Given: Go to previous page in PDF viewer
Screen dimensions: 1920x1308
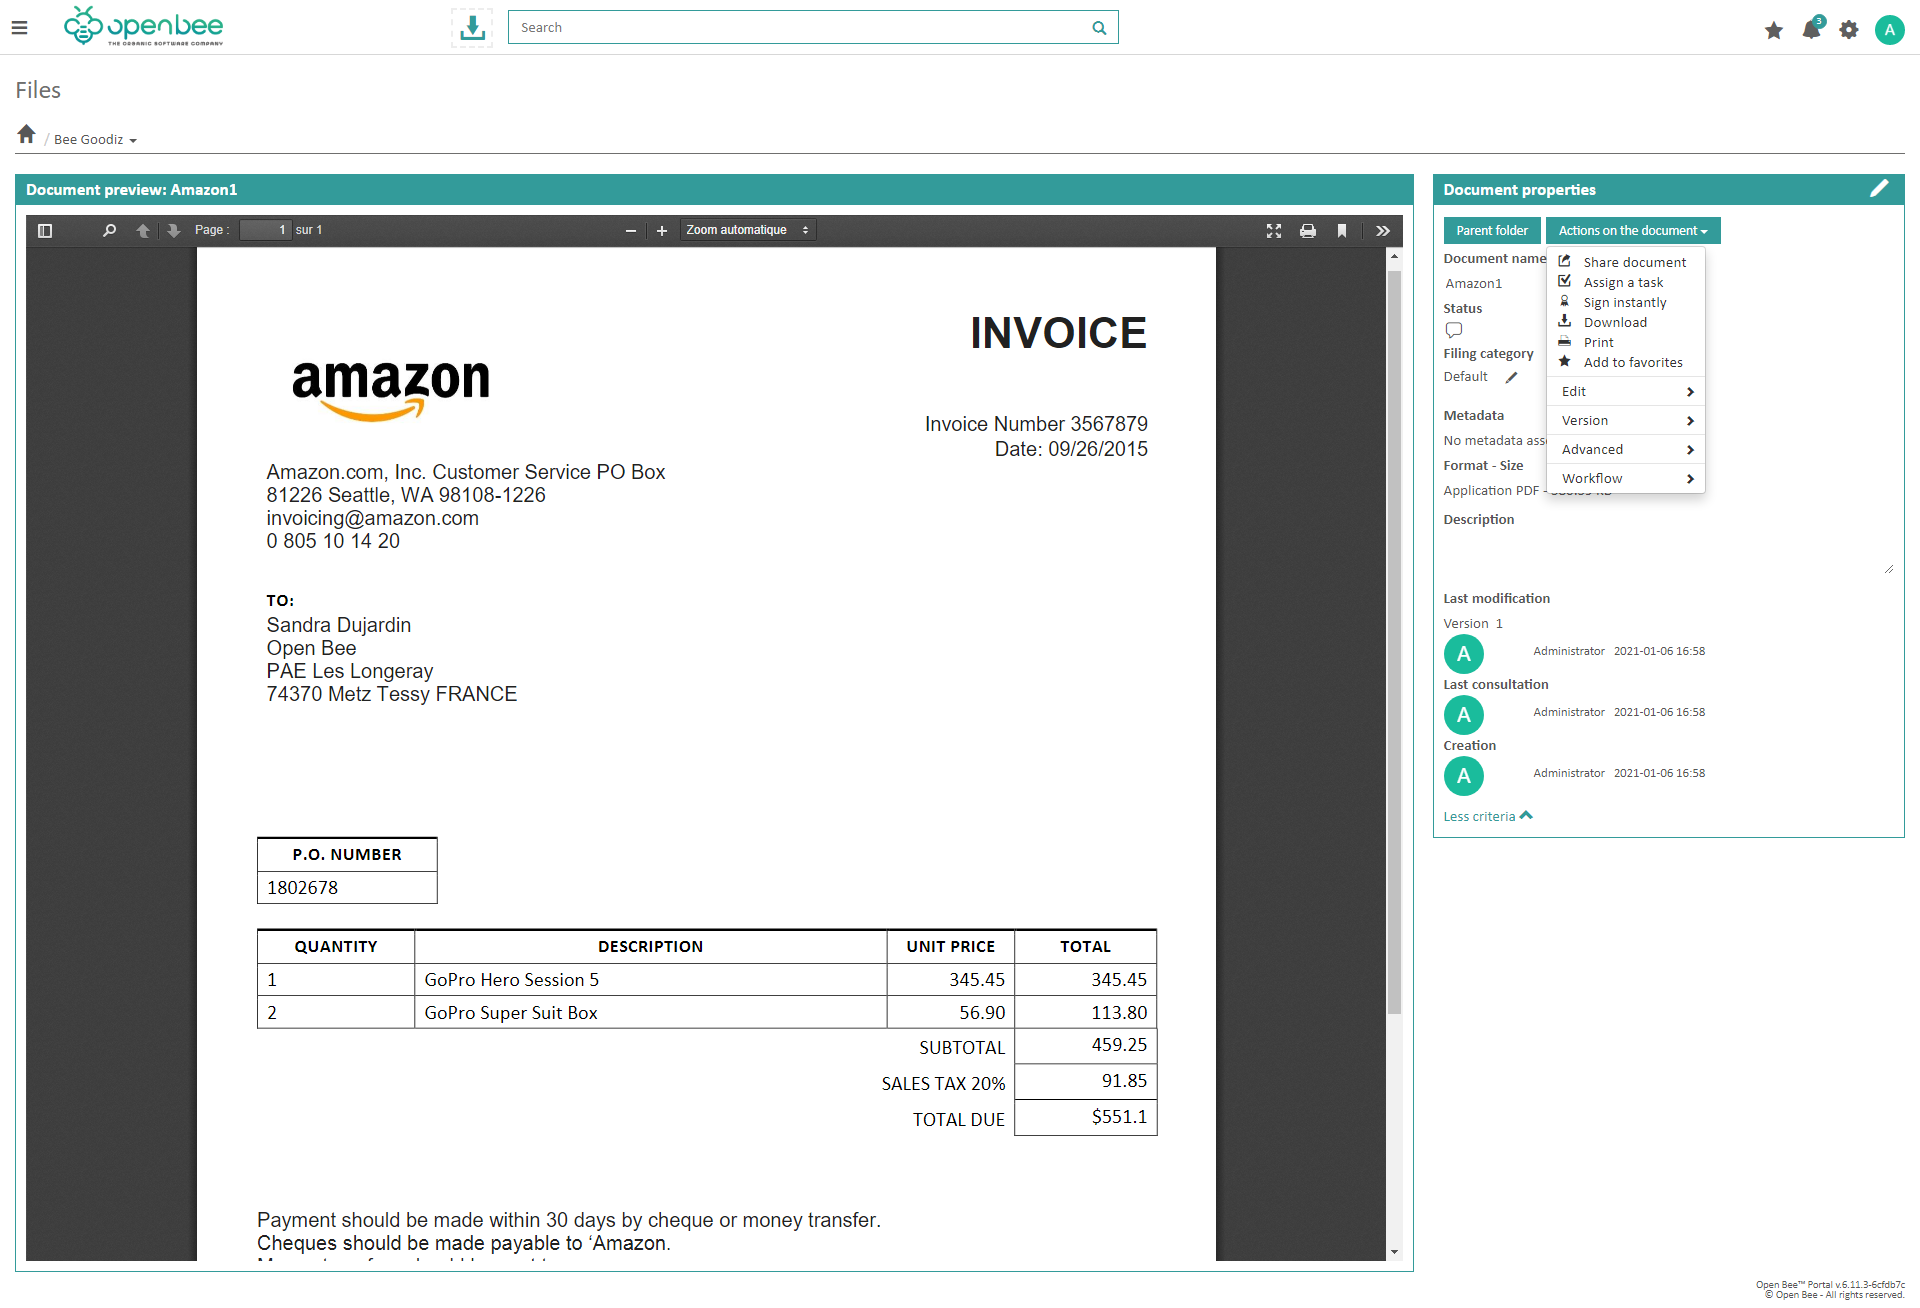Looking at the screenshot, I should (143, 231).
